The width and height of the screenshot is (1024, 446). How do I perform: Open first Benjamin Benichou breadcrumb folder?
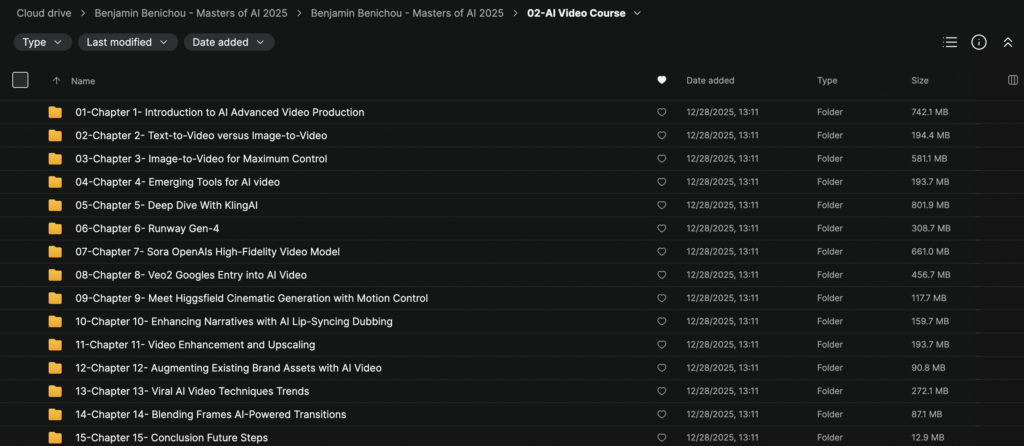pyautogui.click(x=191, y=13)
